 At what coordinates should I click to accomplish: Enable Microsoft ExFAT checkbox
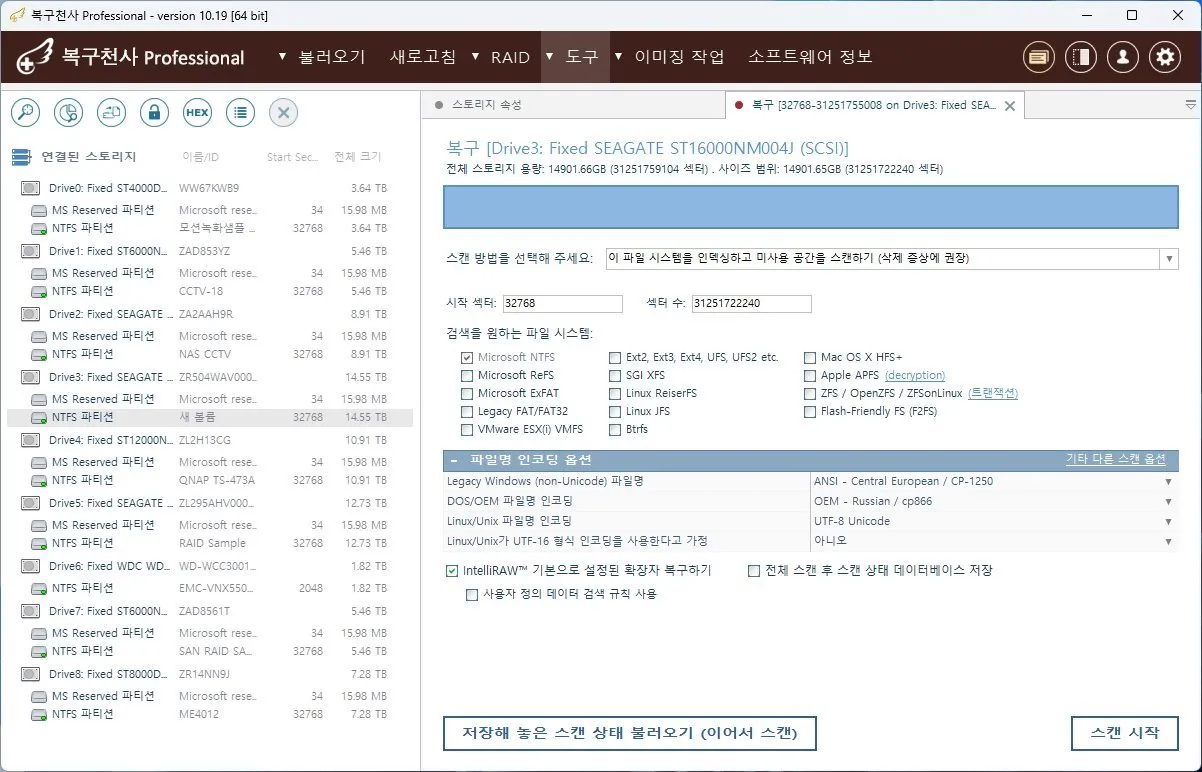[467, 393]
